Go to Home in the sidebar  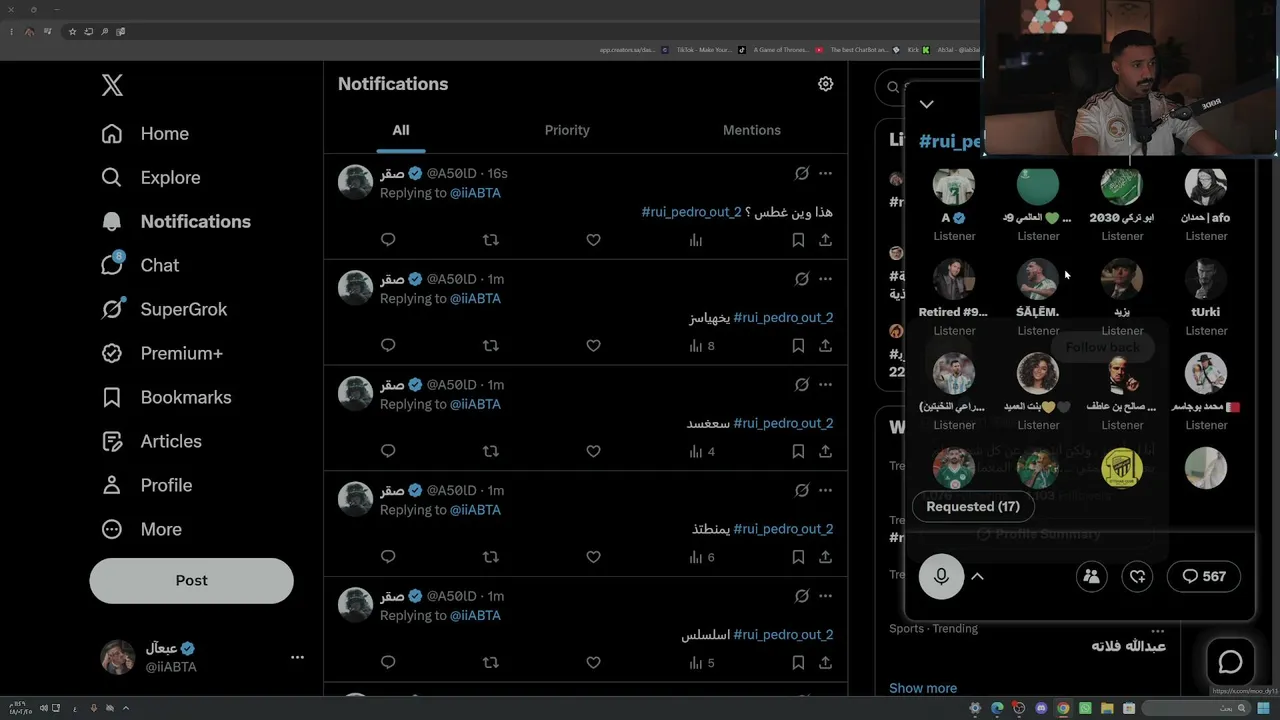145,133
